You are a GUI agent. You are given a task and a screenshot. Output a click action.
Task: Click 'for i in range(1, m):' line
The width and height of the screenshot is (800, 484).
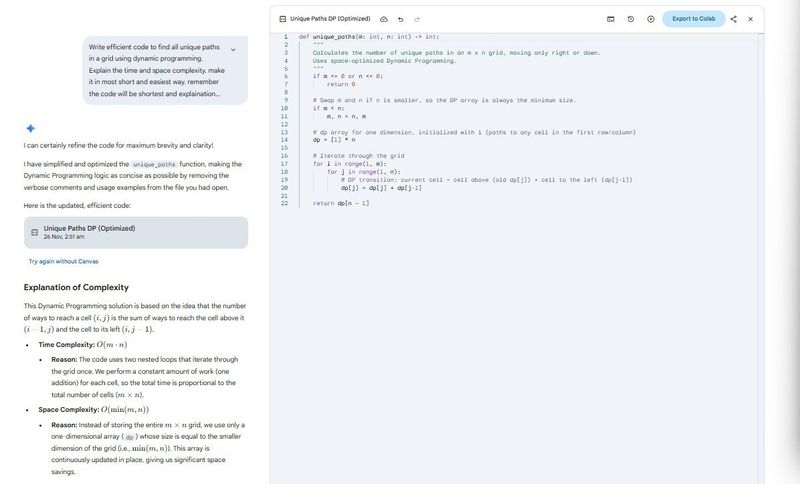[x=349, y=164]
